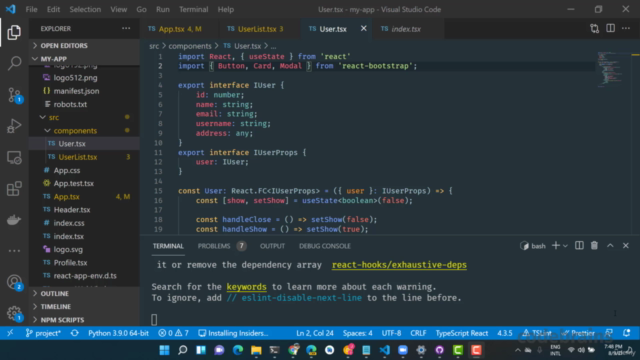640x360 pixels.
Task: Click the Prettier status bar item
Action: click(x=578, y=333)
